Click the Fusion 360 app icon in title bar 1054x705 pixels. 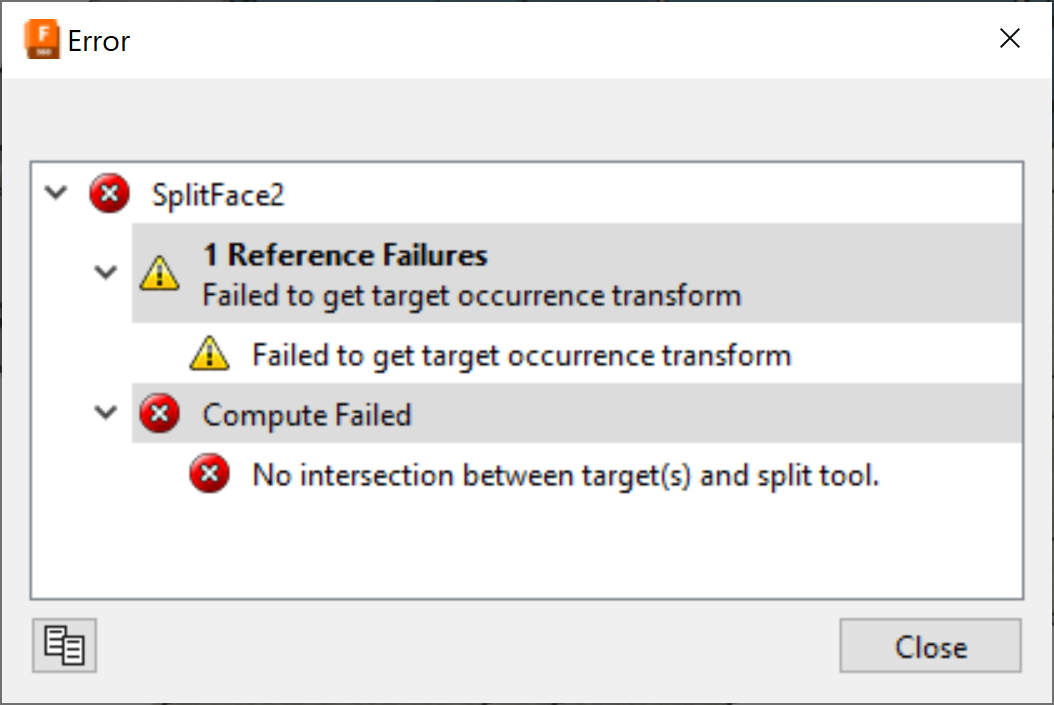click(x=42, y=41)
